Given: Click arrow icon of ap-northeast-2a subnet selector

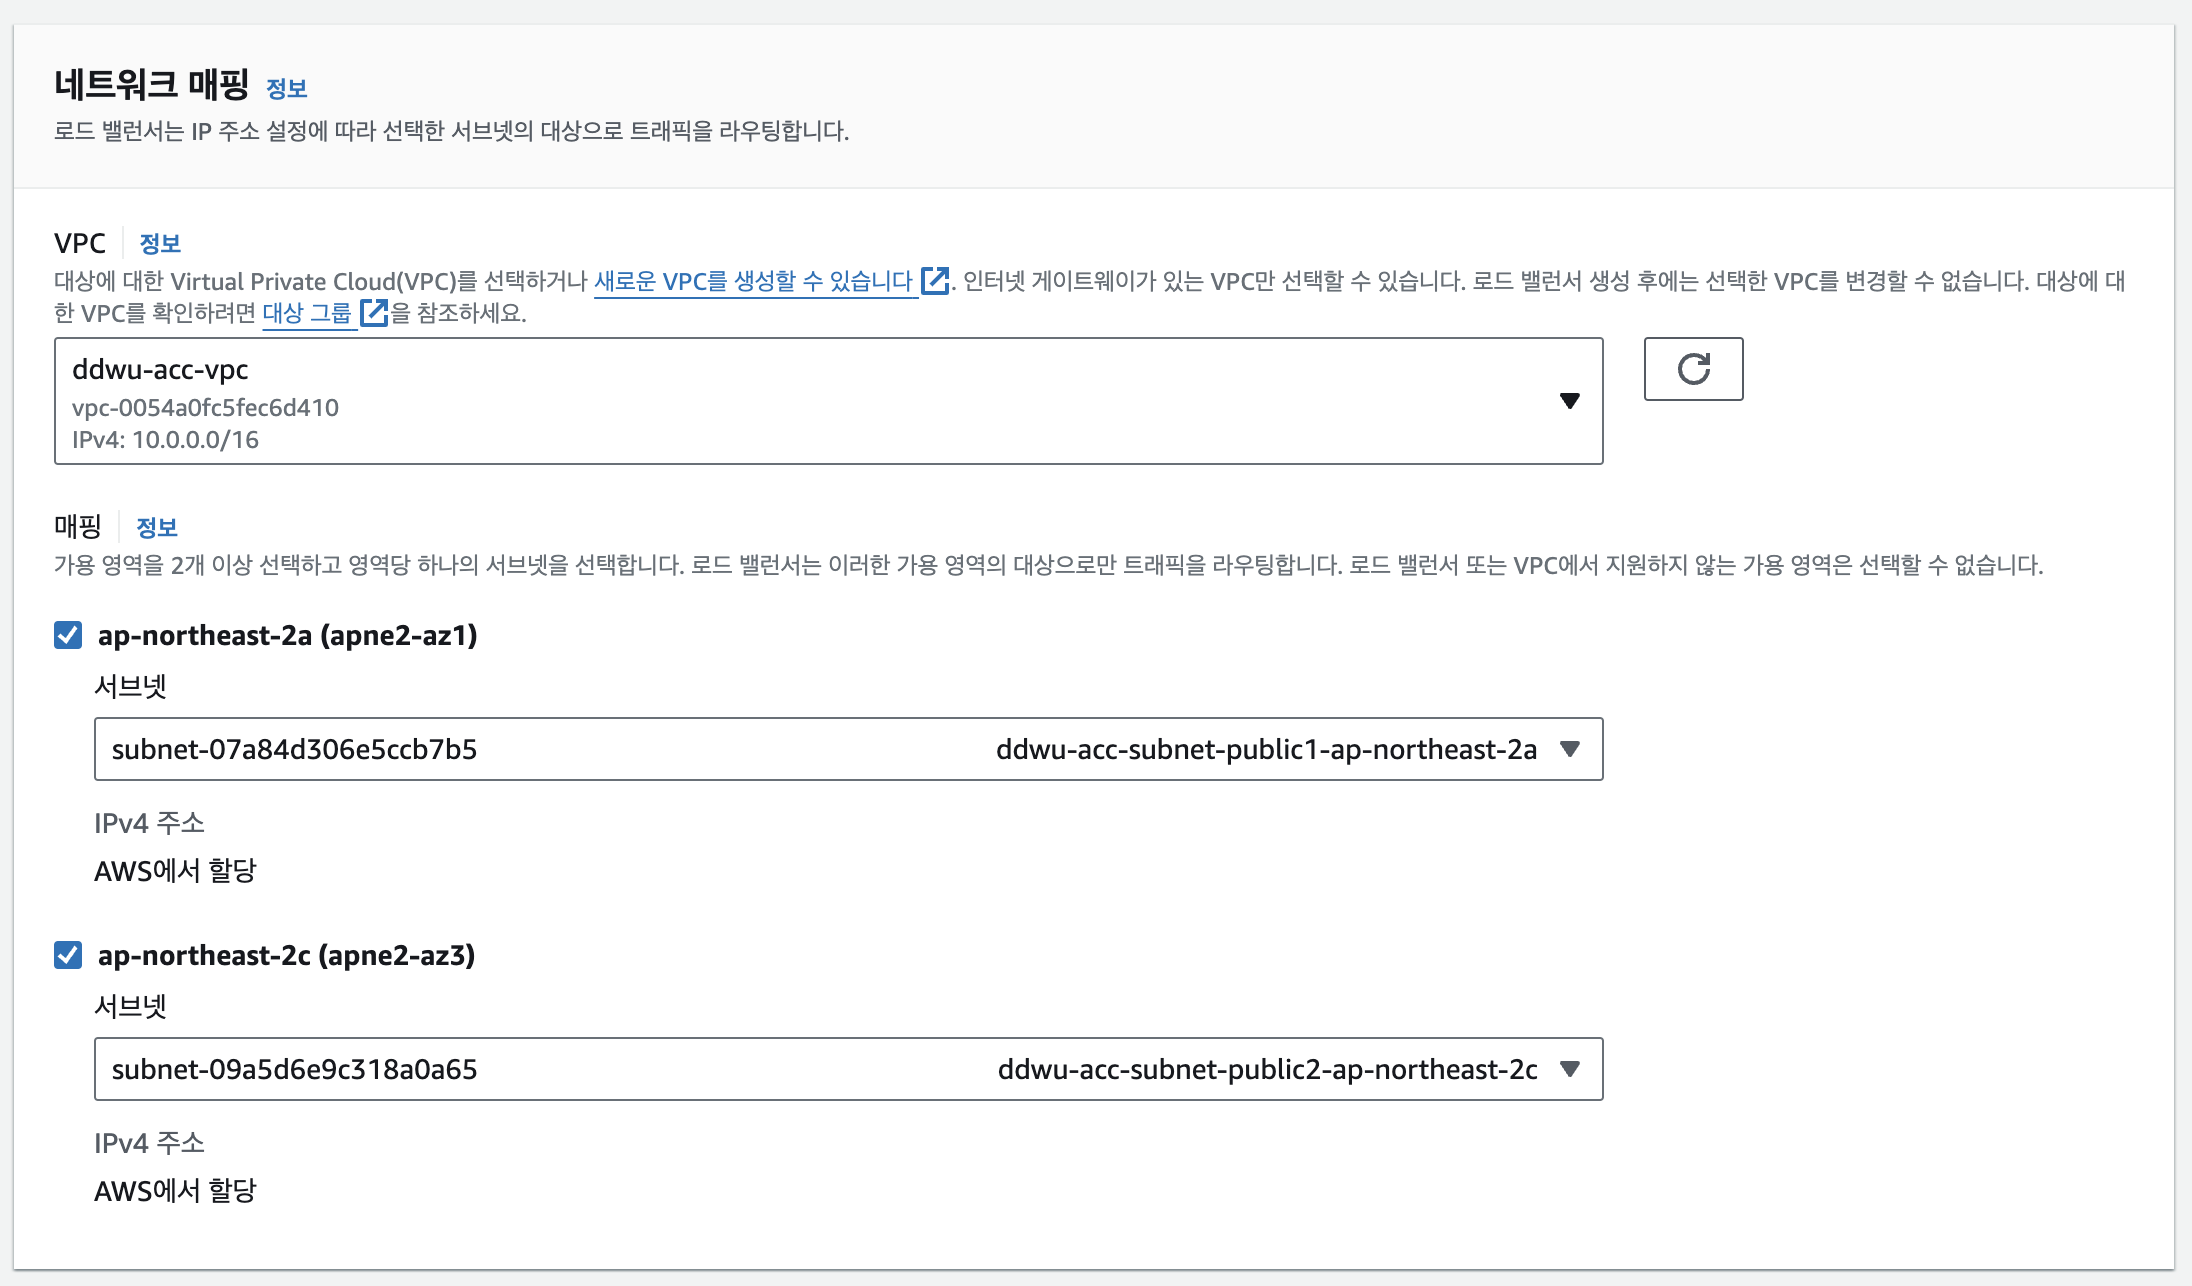Looking at the screenshot, I should coord(1569,749).
